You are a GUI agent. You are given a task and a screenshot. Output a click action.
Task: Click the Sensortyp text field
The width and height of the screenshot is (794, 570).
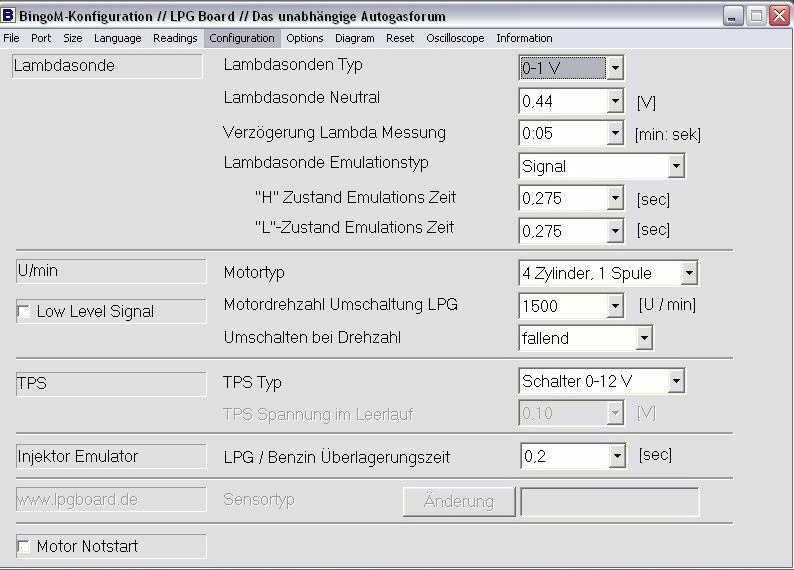pyautogui.click(x=609, y=502)
